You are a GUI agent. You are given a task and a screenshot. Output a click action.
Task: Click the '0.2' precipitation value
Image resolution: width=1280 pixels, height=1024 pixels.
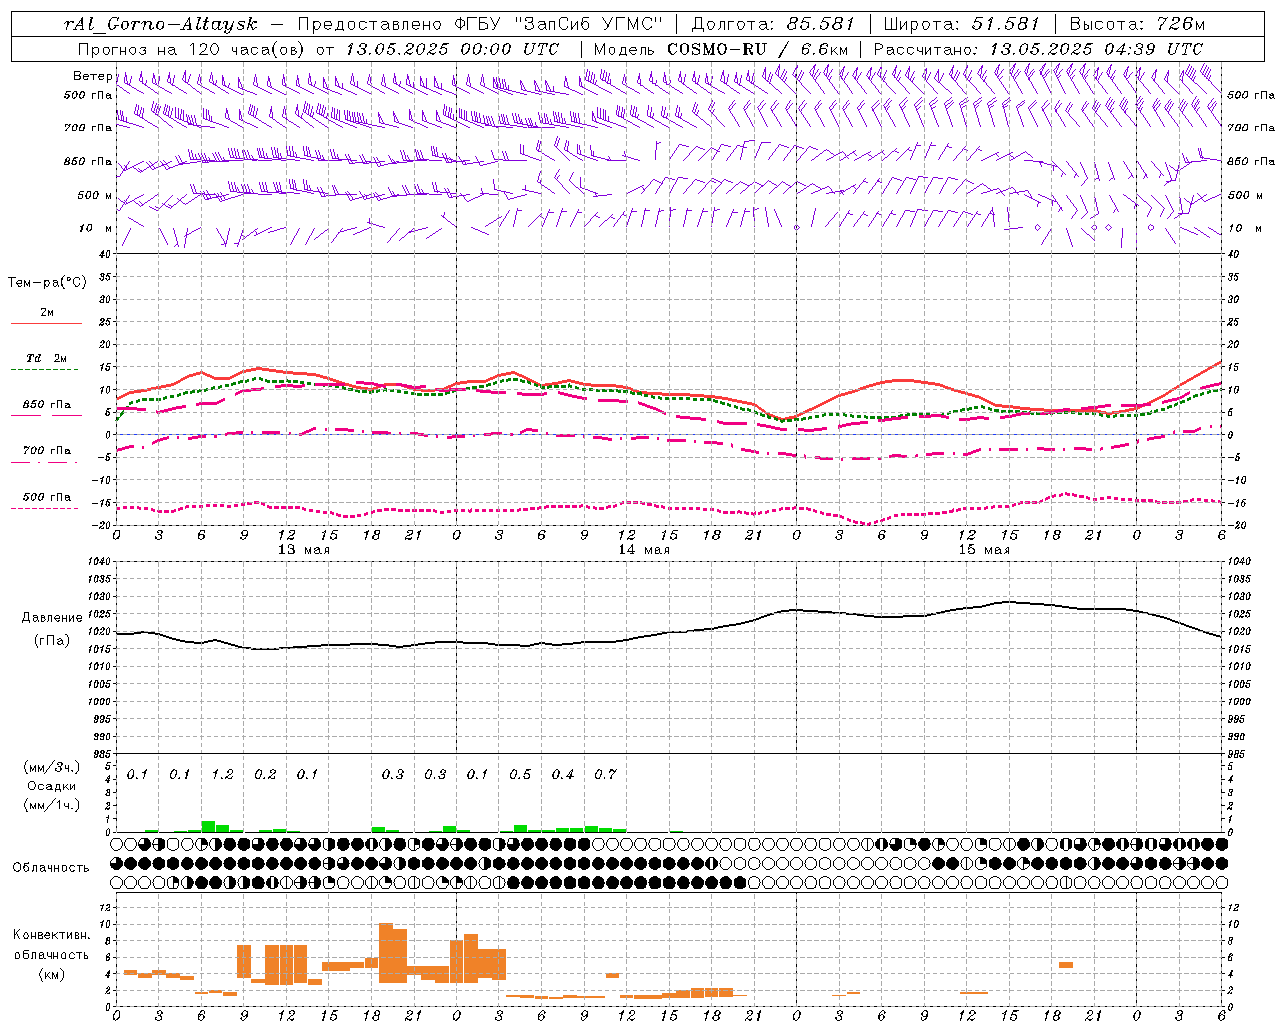click(265, 774)
